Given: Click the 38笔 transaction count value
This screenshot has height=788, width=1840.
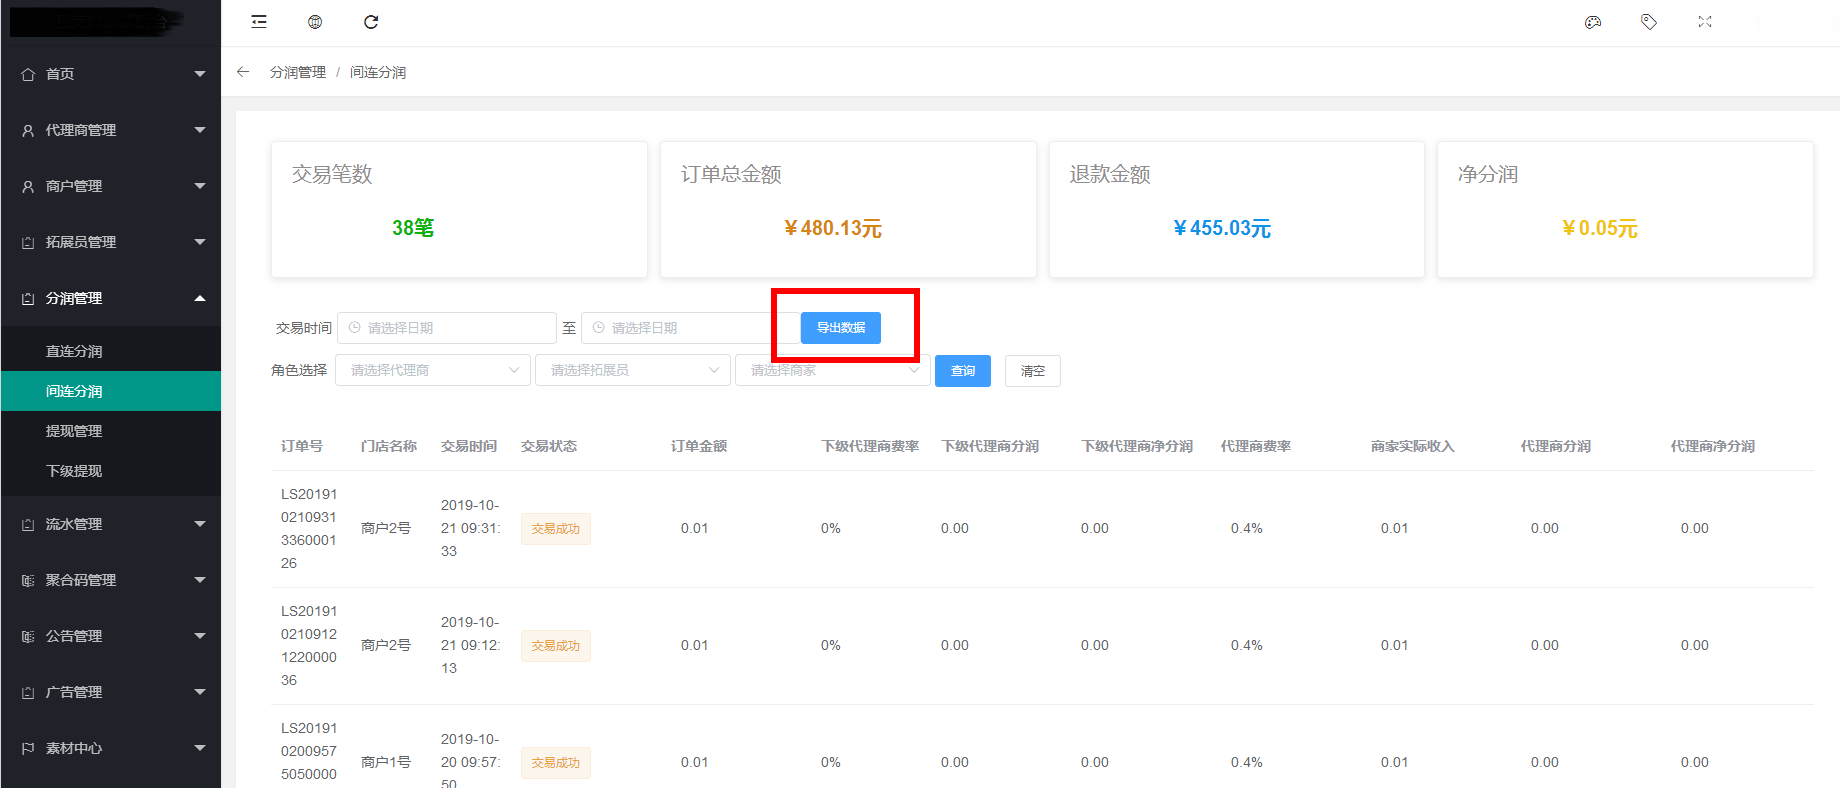Looking at the screenshot, I should 413,228.
